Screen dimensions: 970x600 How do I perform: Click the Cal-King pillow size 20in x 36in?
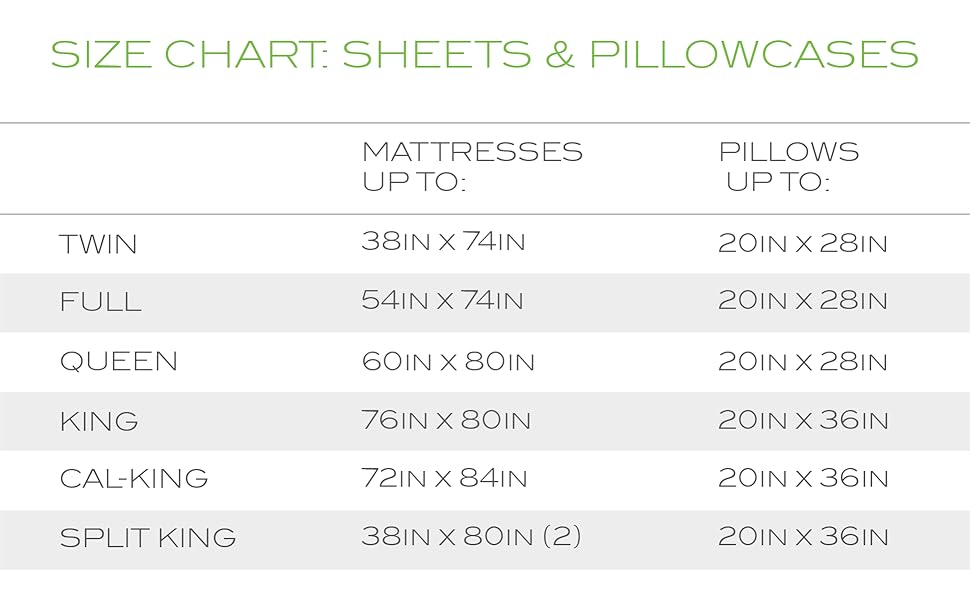[803, 478]
